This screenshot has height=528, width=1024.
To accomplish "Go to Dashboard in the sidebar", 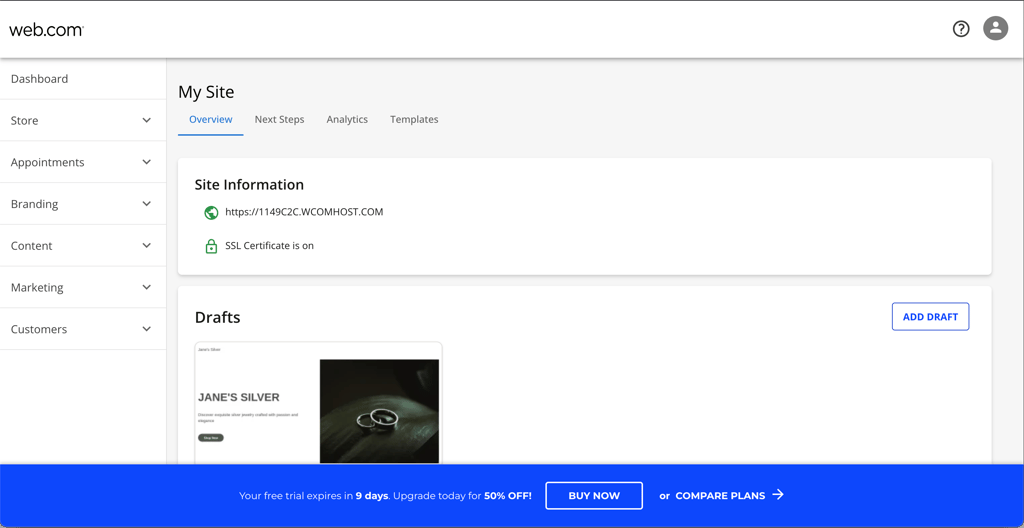I will [83, 79].
